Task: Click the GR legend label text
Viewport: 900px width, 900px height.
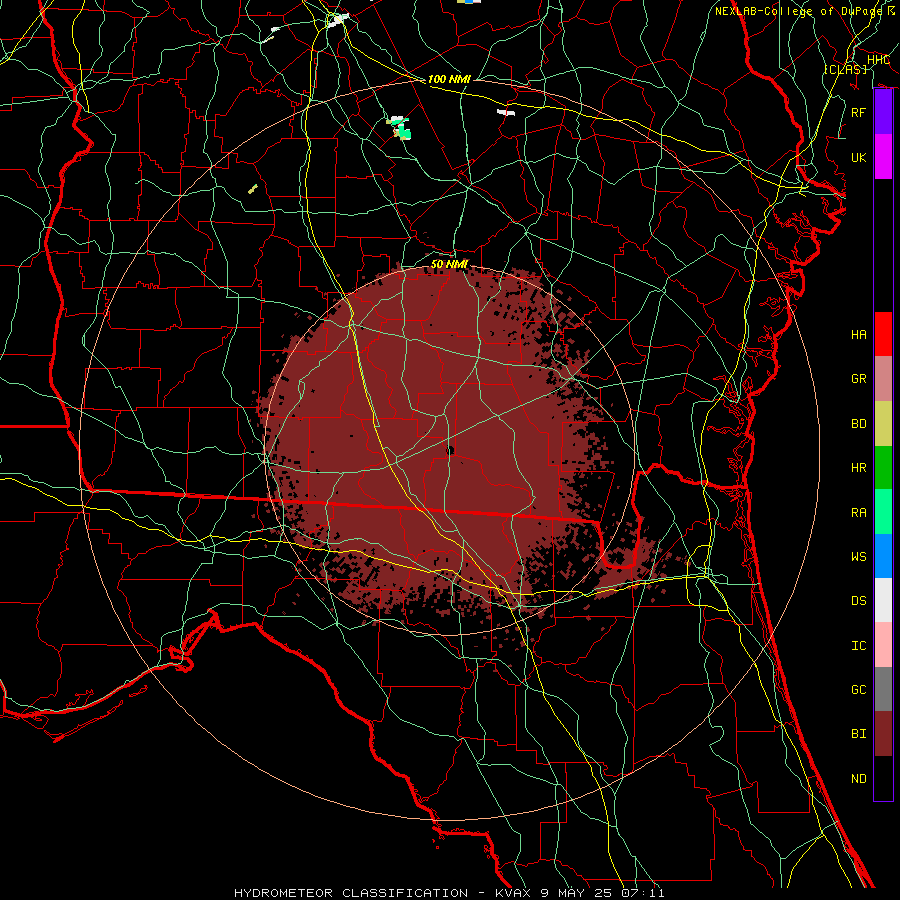Action: tap(859, 379)
